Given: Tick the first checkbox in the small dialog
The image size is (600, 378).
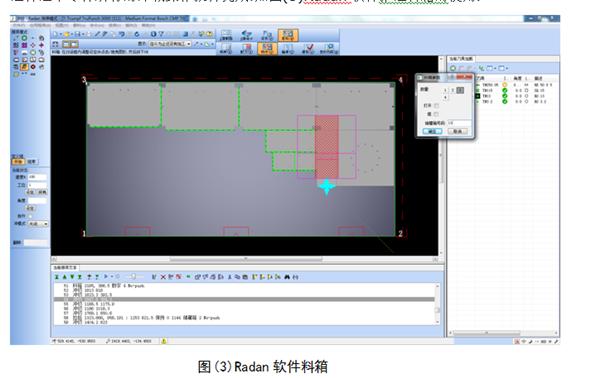Looking at the screenshot, I should click(x=436, y=106).
